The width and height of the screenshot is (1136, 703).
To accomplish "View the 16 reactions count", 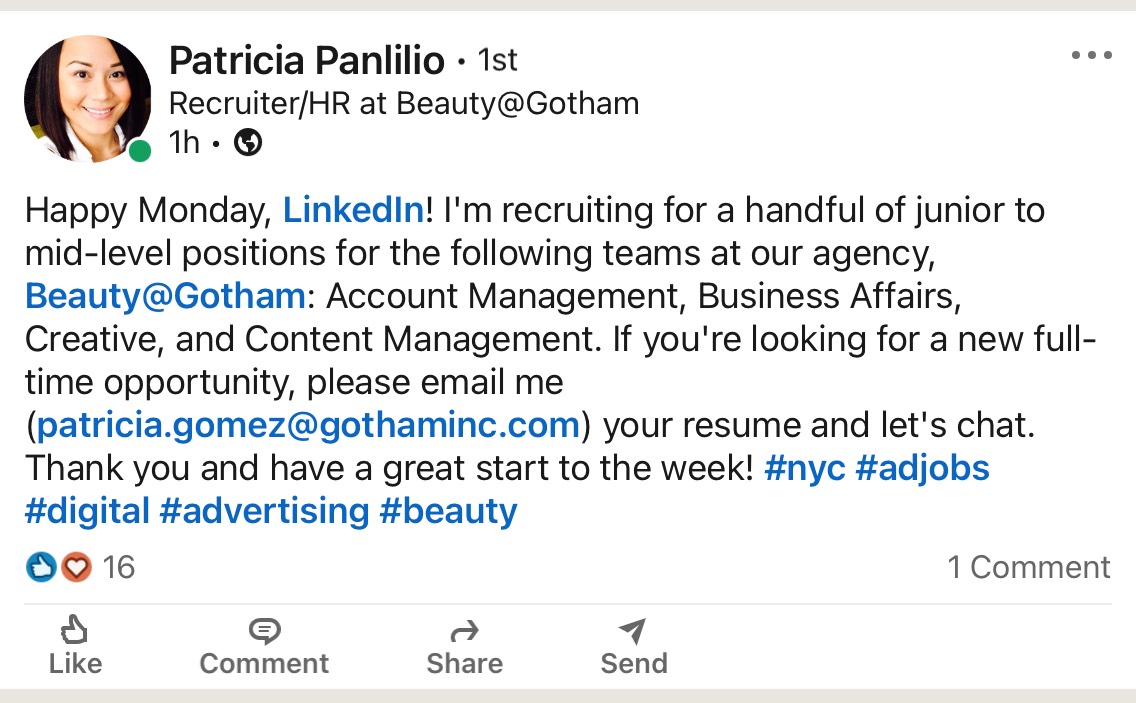I will 118,567.
